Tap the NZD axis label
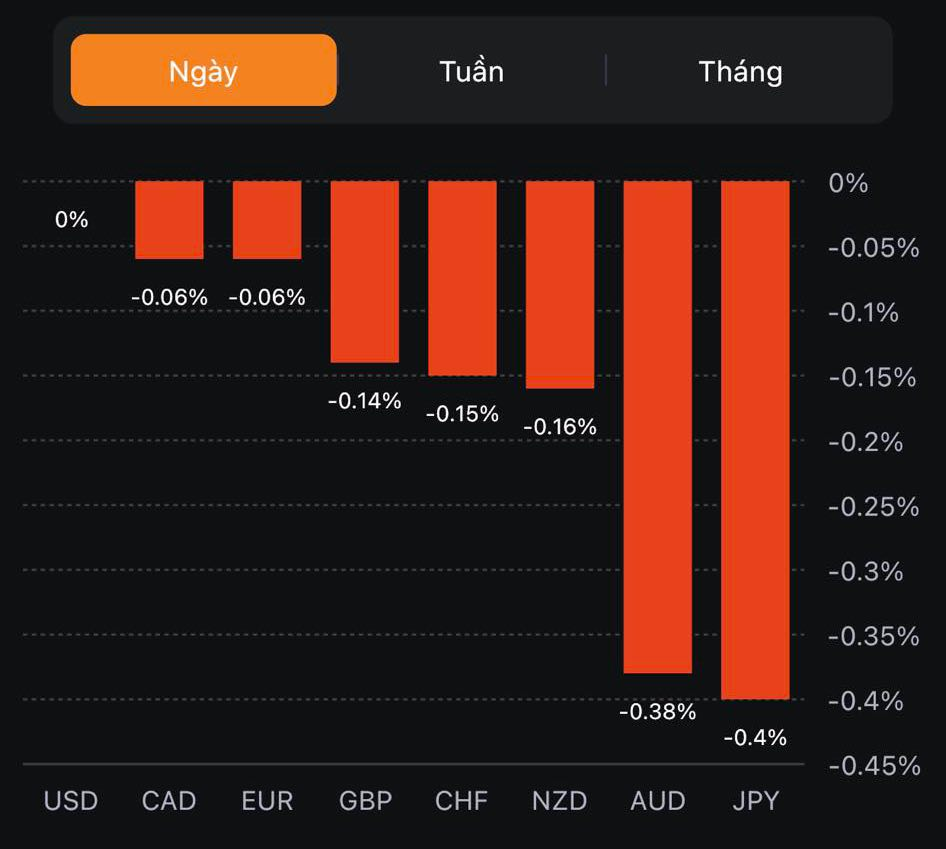This screenshot has height=849, width=946. [560, 801]
